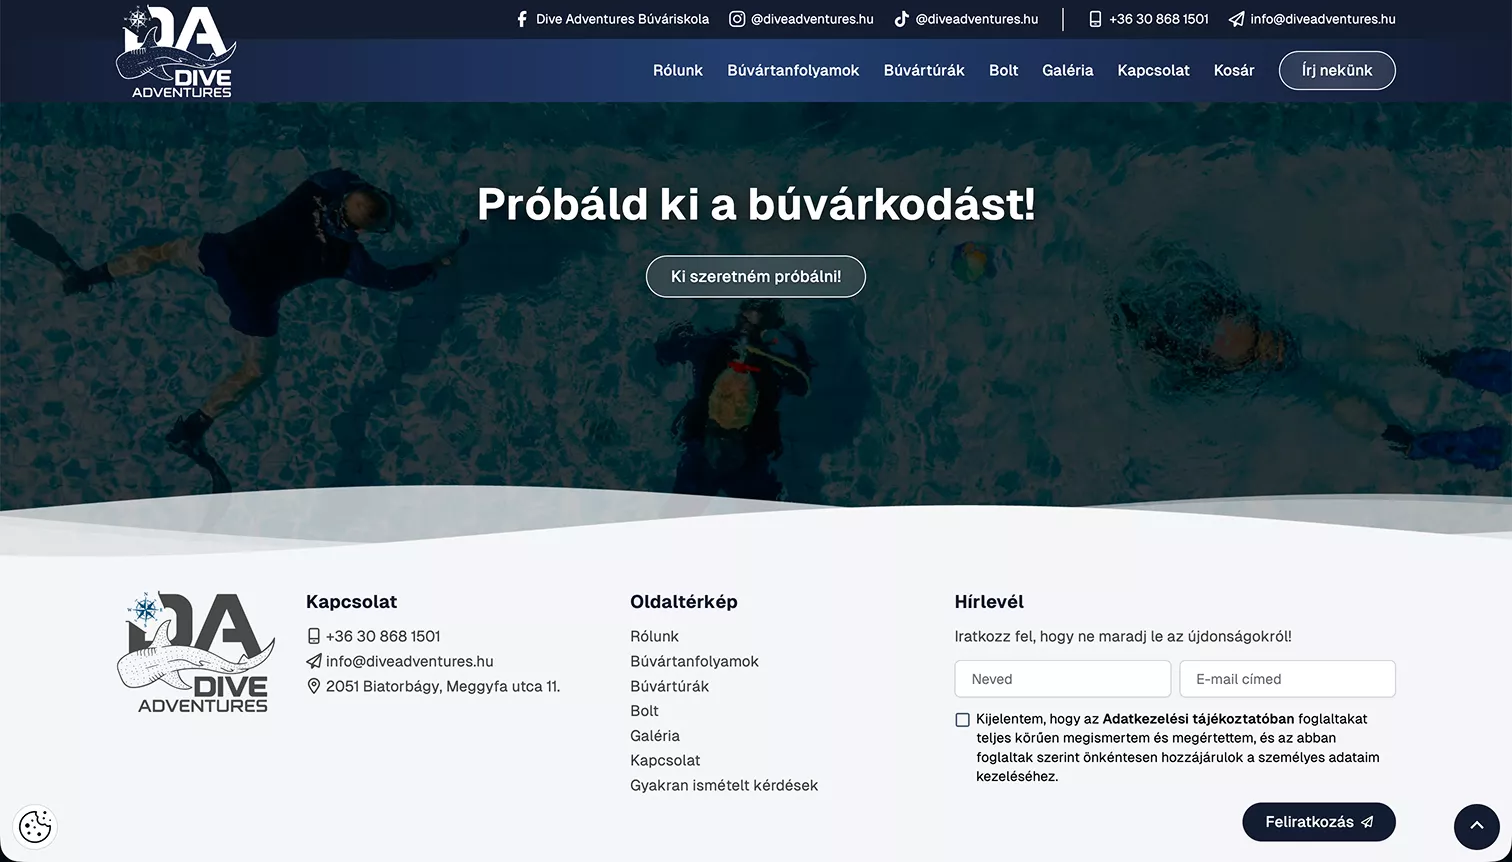Click the map pin icon beside address
This screenshot has height=862, width=1512.
click(314, 686)
